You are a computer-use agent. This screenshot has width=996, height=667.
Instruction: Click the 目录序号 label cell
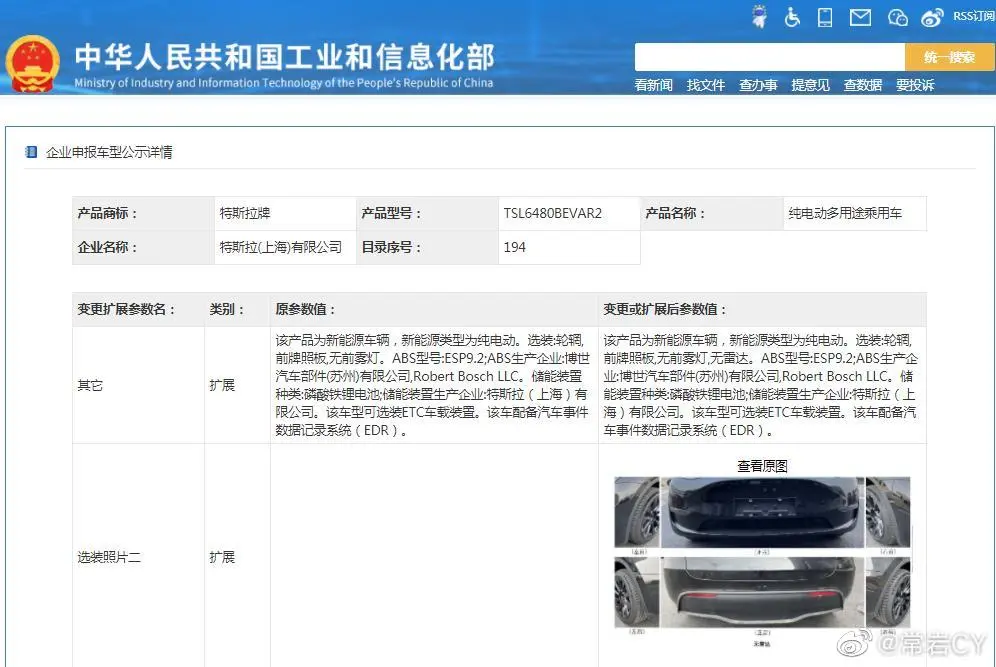point(427,247)
